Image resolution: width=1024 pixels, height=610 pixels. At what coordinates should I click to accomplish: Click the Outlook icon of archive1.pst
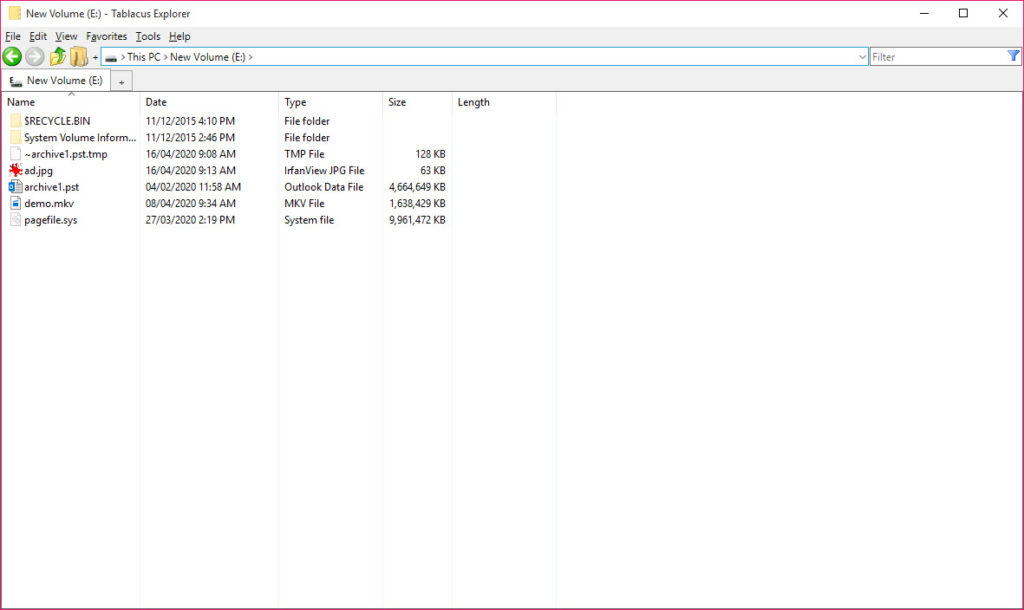click(x=16, y=187)
